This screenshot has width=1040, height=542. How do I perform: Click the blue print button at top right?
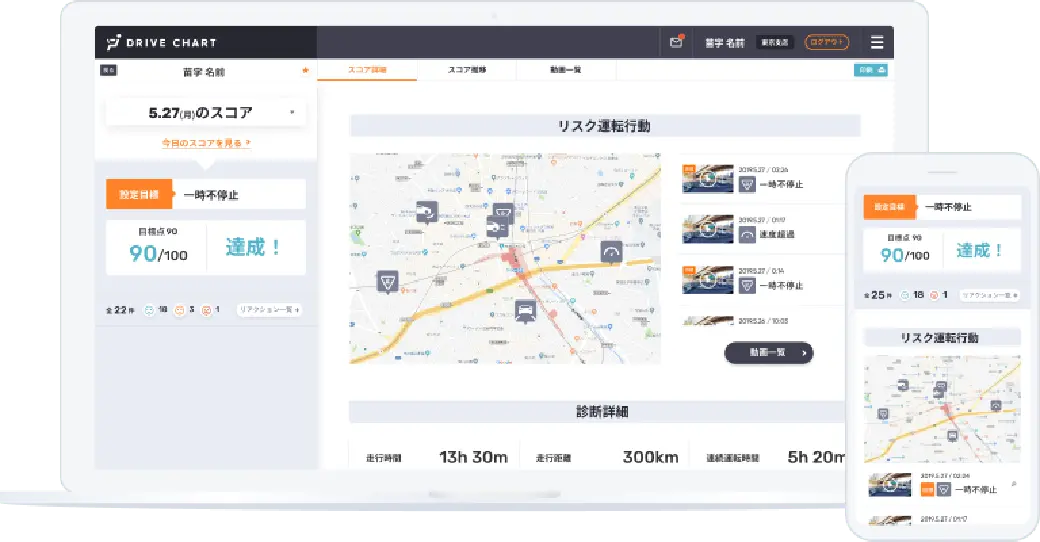(x=870, y=70)
